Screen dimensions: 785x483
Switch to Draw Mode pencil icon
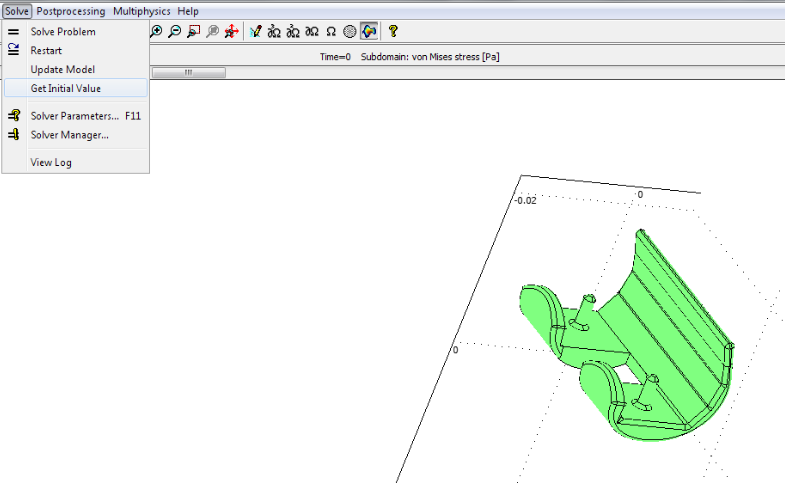tap(255, 32)
